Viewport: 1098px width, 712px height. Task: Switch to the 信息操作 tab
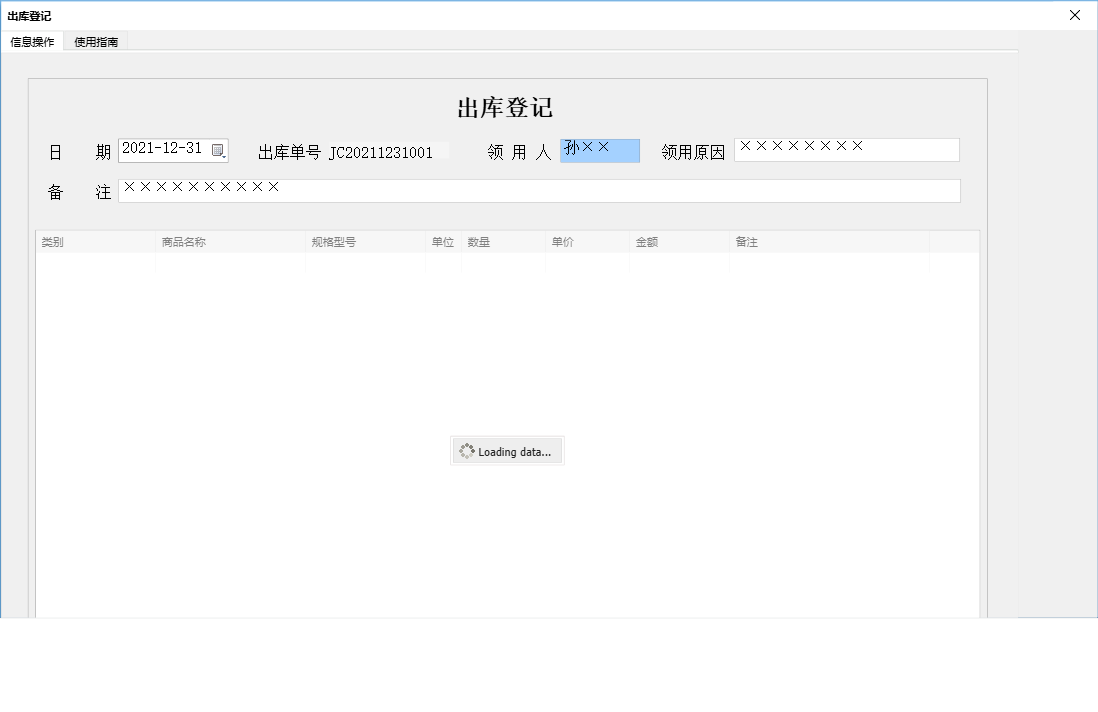[32, 41]
